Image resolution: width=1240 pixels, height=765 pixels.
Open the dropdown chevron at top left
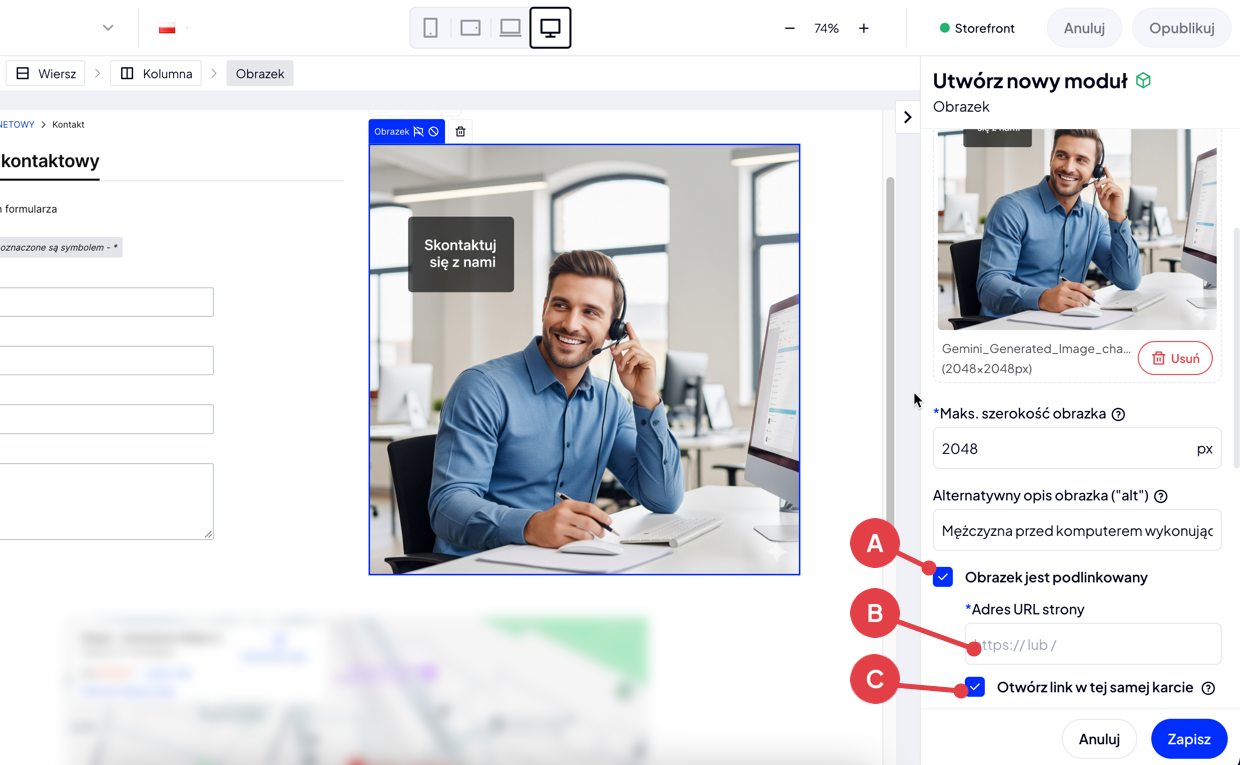click(108, 28)
